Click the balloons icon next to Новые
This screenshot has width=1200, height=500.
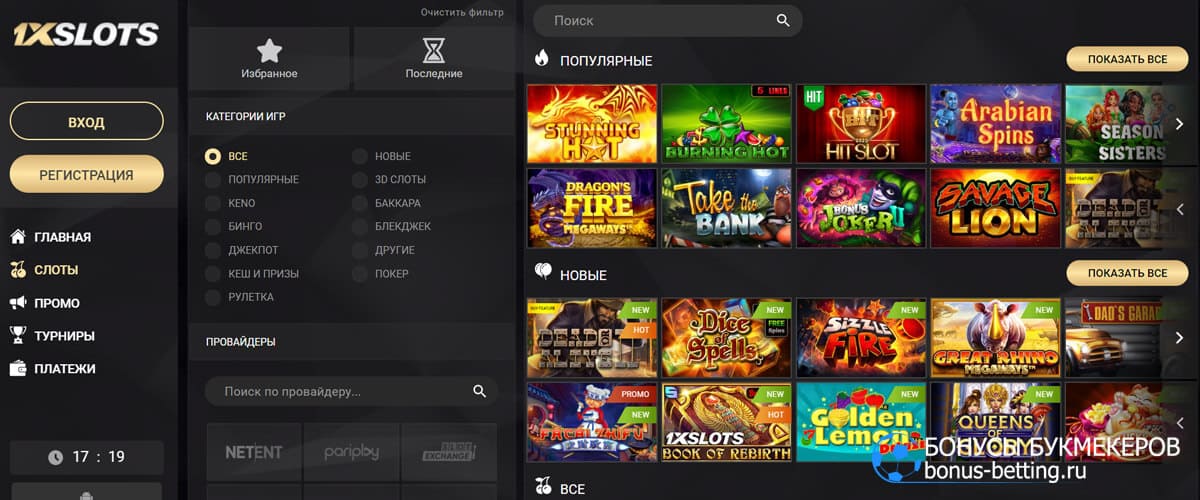pos(543,272)
